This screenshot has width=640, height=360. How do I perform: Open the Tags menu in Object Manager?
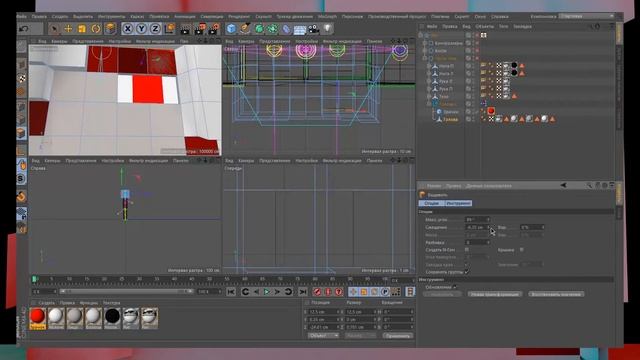[x=503, y=27]
